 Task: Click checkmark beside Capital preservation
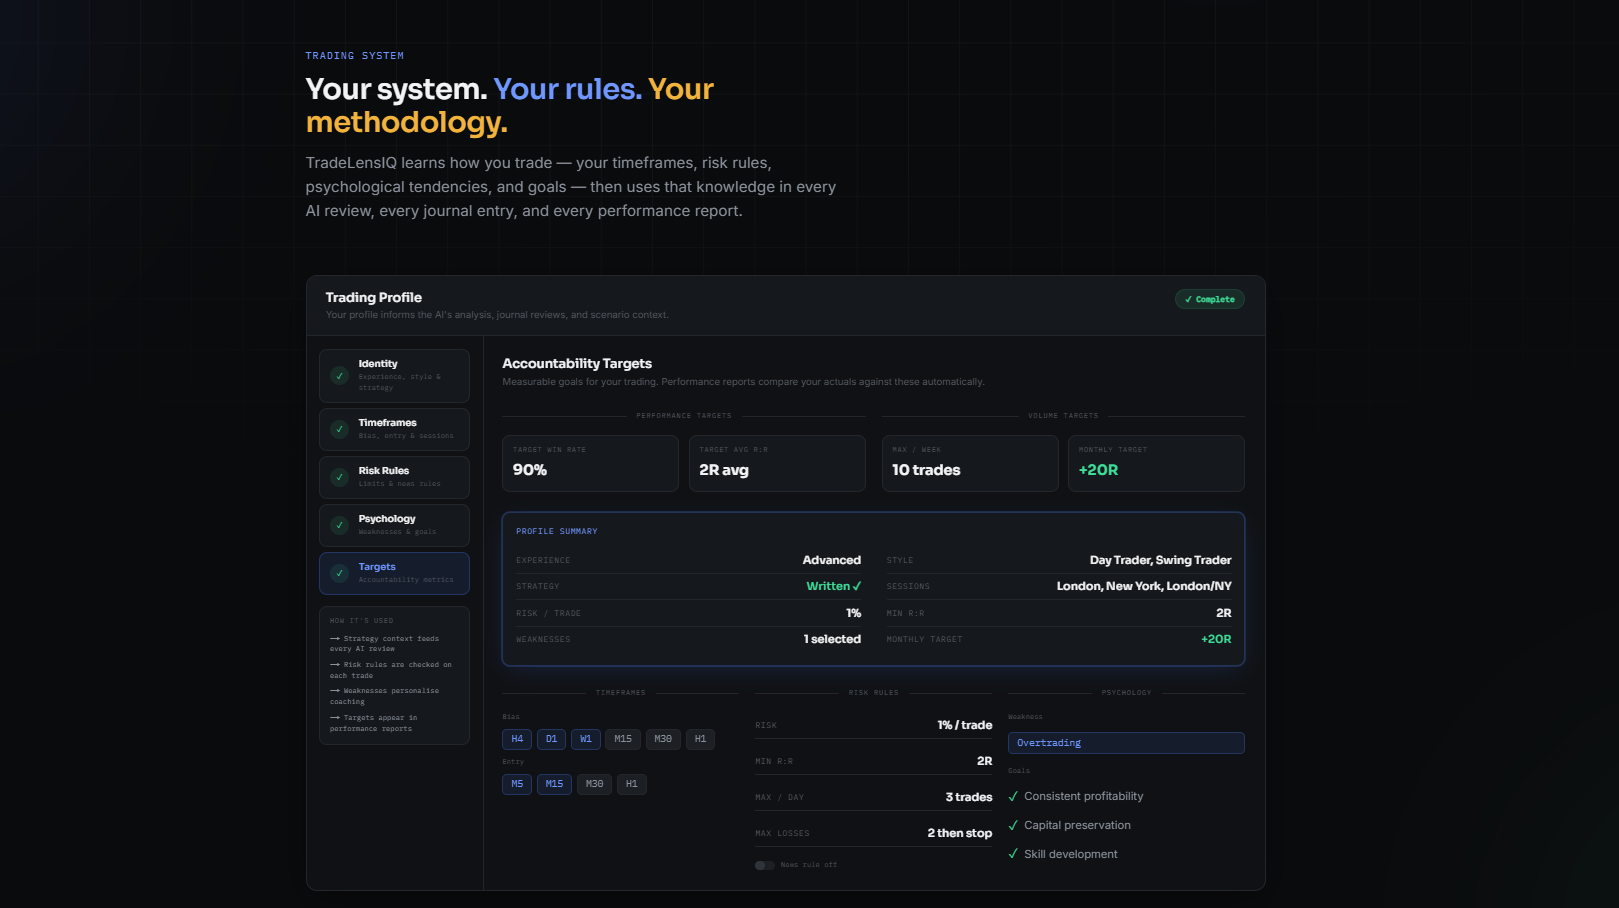pos(1013,826)
